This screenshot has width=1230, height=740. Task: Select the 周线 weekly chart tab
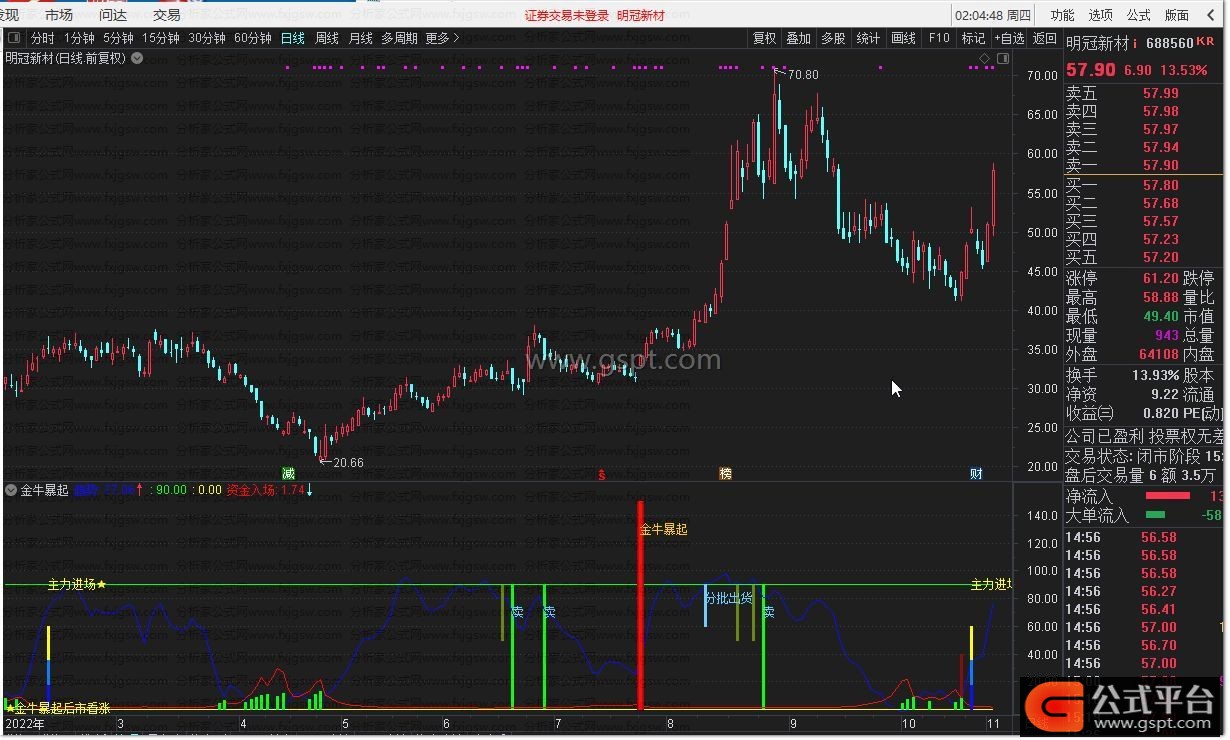[x=327, y=38]
